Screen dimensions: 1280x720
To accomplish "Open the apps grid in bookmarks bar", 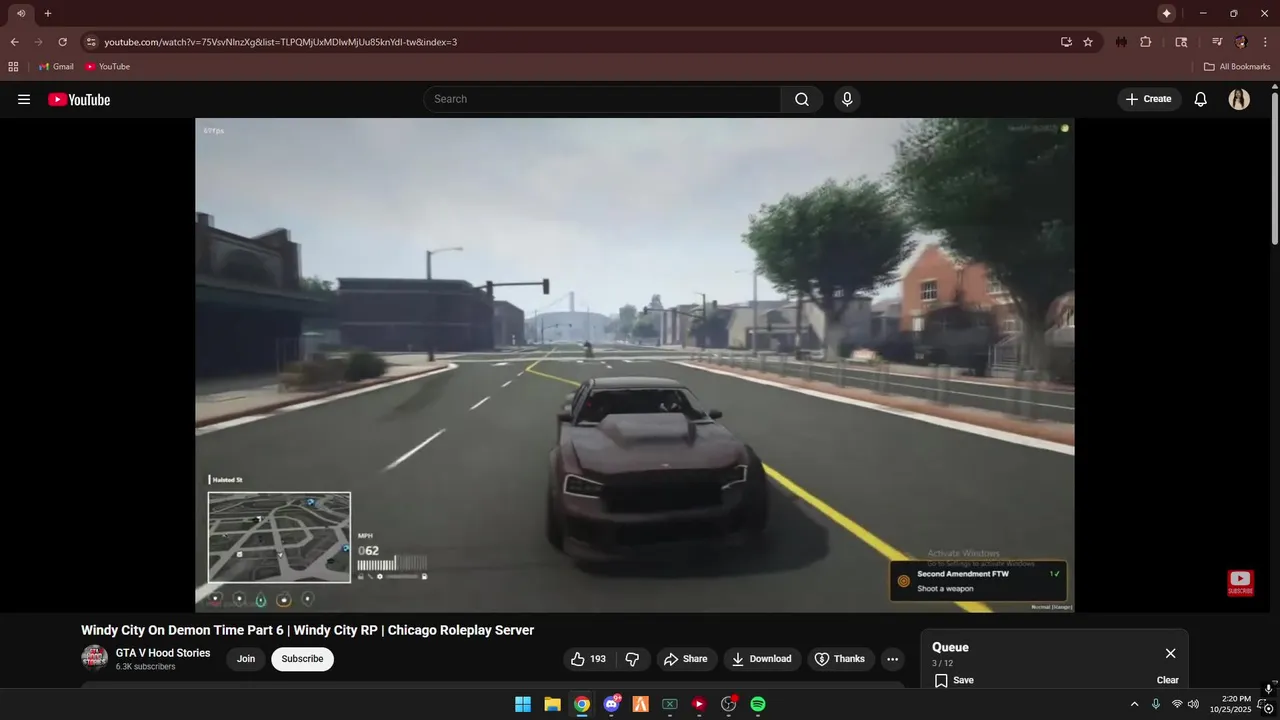I will click(13, 66).
